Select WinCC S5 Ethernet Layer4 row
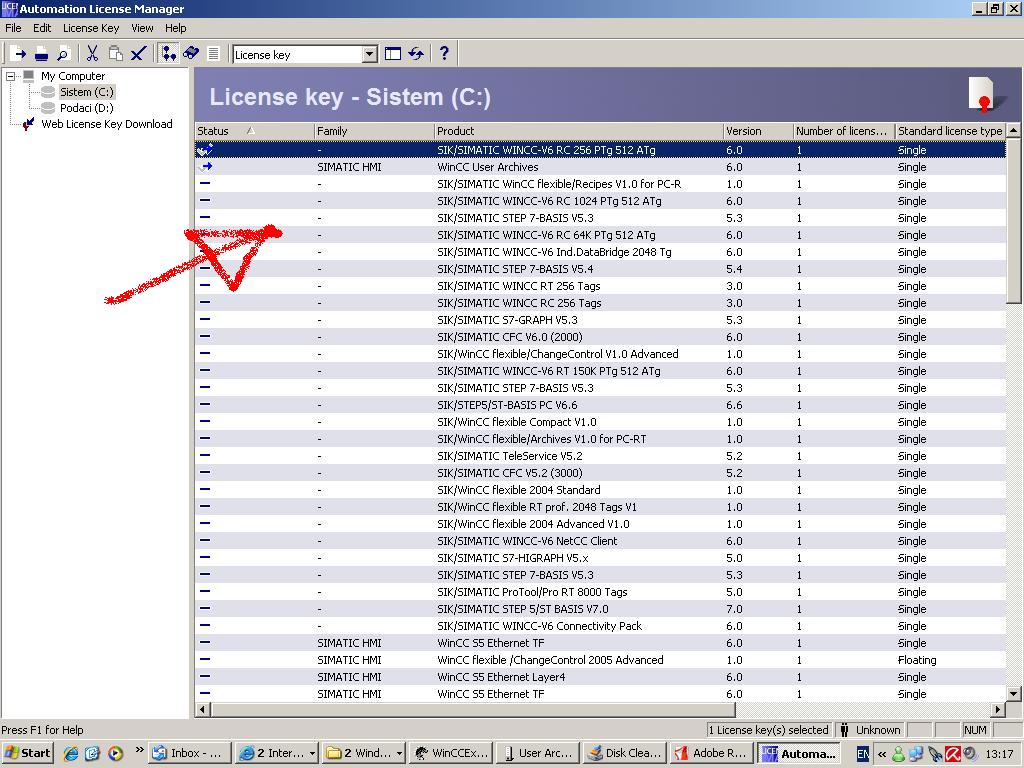This screenshot has width=1024, height=768. click(600, 677)
